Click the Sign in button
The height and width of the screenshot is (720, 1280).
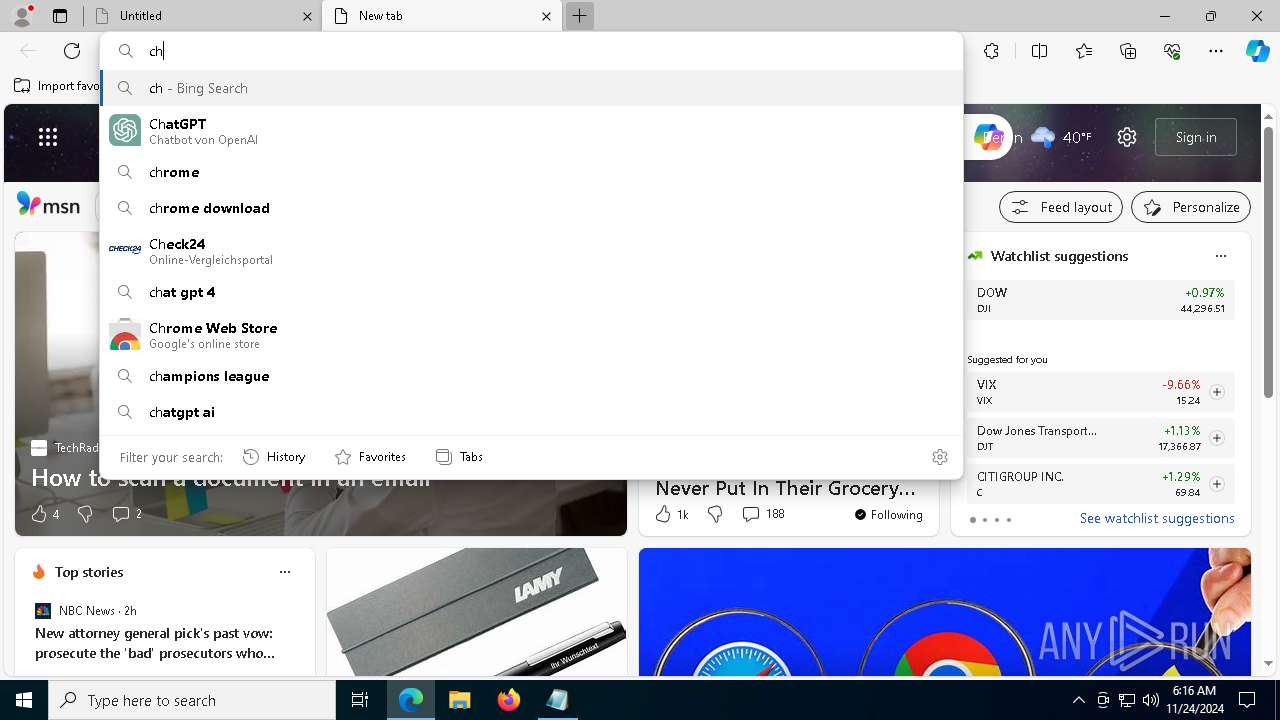point(1196,137)
